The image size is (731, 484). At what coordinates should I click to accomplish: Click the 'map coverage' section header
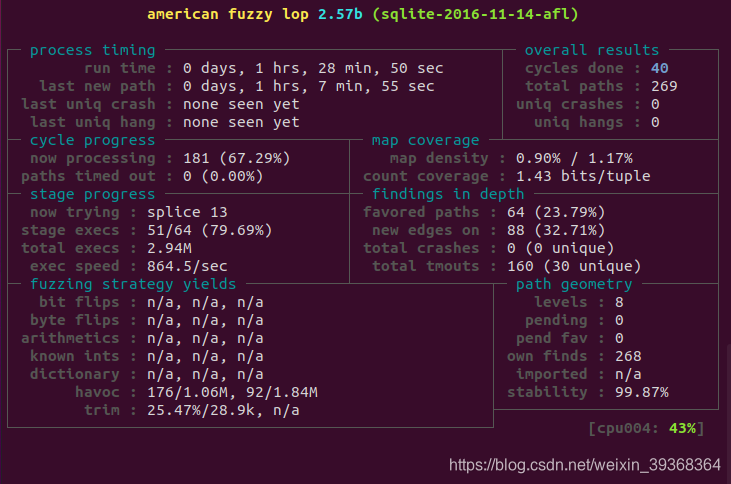click(425, 140)
